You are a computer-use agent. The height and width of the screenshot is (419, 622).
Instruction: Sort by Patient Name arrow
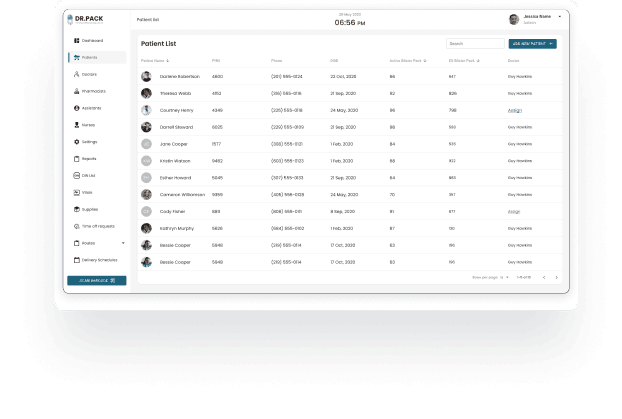click(168, 61)
